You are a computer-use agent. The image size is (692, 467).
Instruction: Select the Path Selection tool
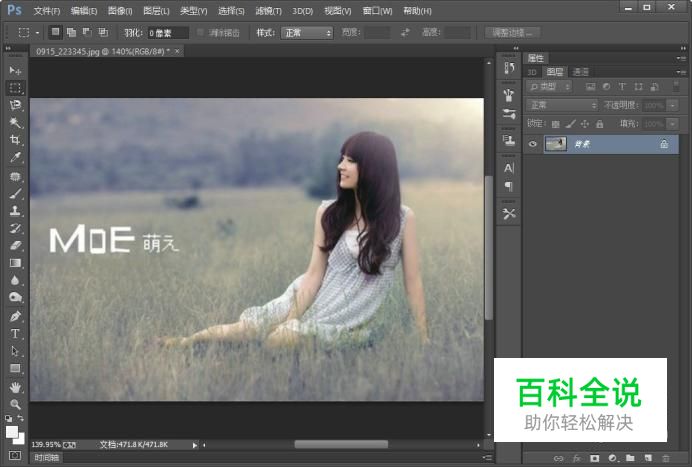point(15,351)
